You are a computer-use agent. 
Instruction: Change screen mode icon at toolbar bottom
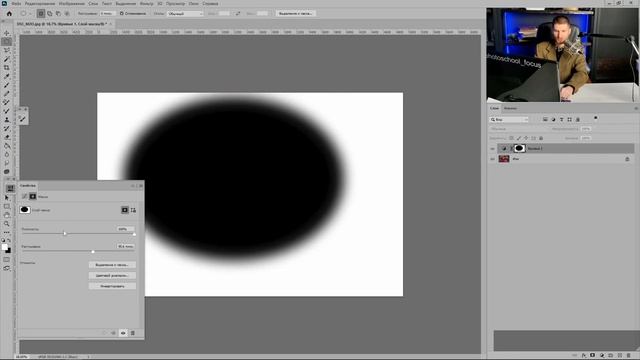7,268
